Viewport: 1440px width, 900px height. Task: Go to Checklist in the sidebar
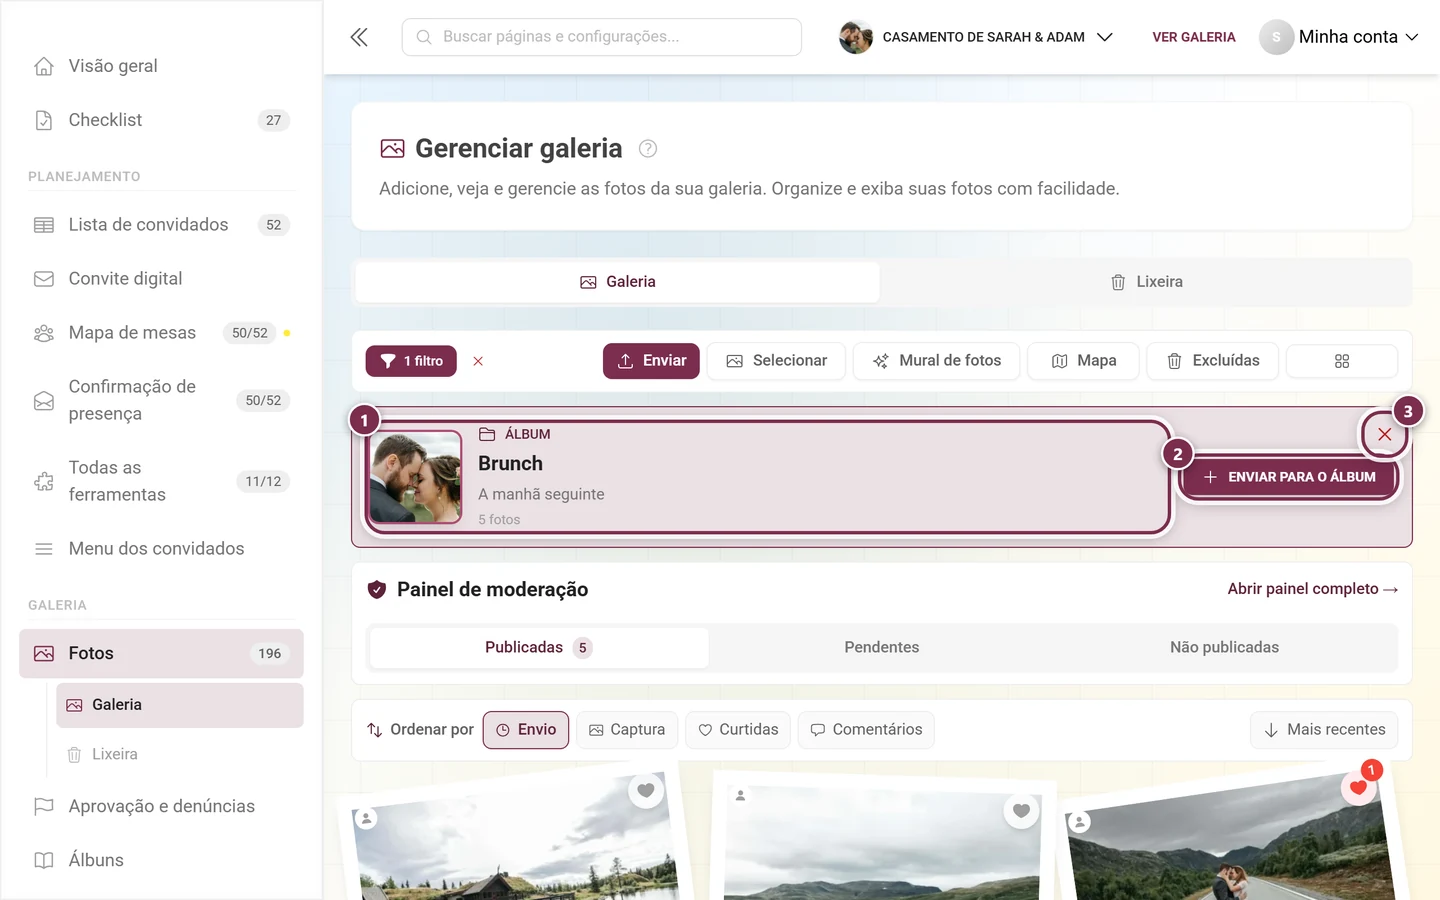click(161, 120)
